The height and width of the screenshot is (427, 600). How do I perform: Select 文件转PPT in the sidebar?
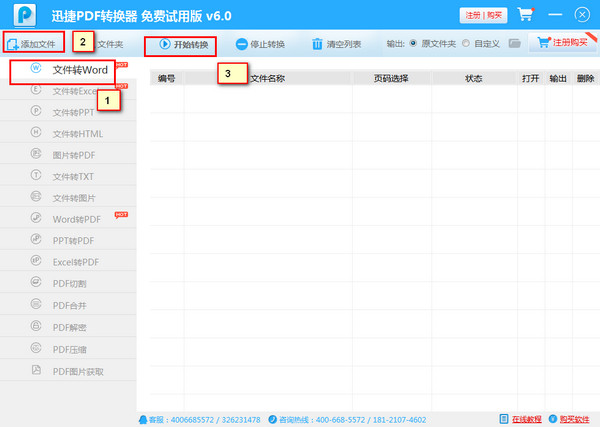coord(68,112)
